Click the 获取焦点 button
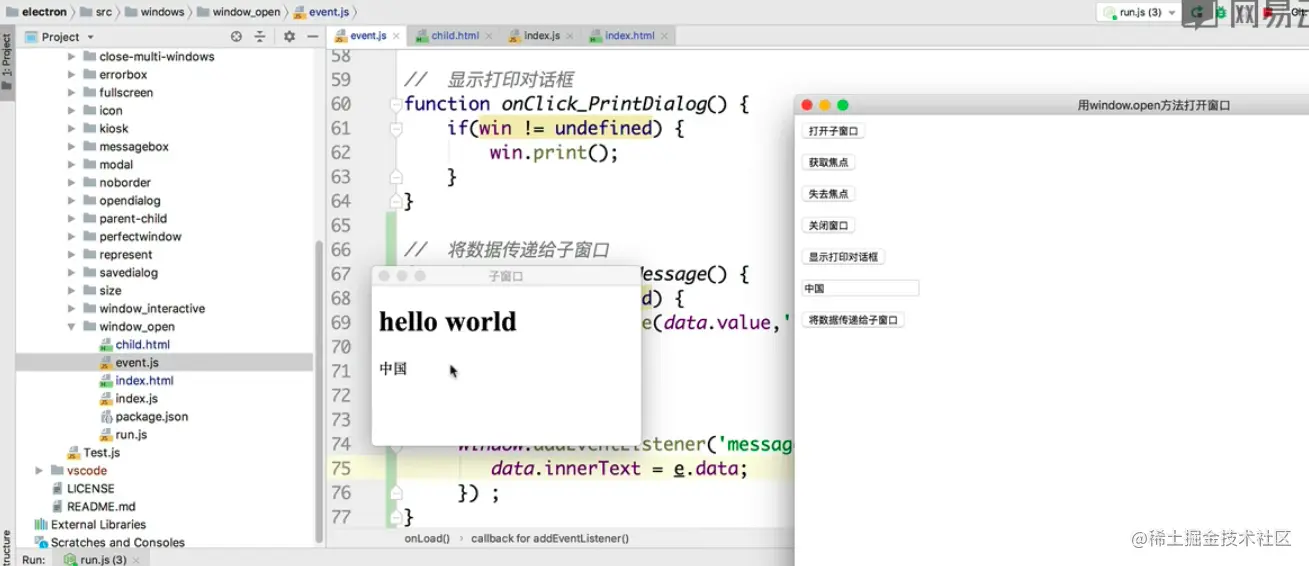1309x566 pixels. click(828, 162)
